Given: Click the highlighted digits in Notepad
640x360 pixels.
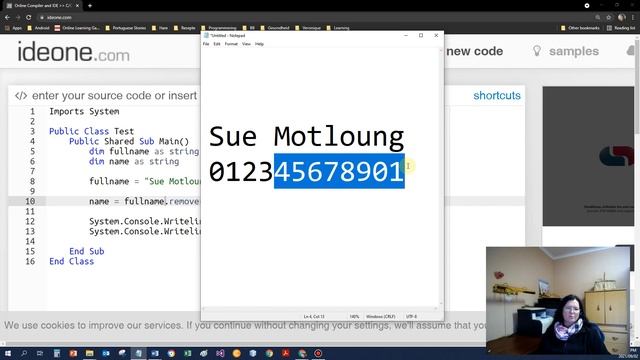Looking at the screenshot, I should (339, 171).
